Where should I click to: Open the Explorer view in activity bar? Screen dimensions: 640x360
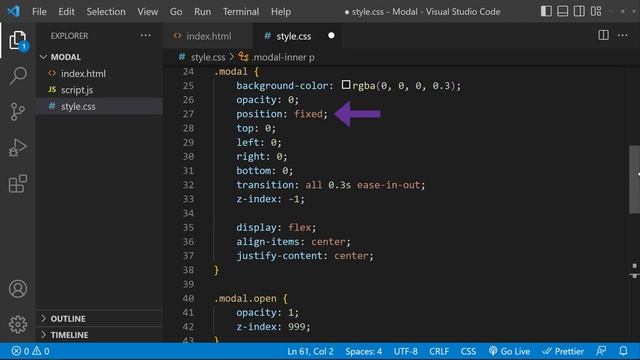click(18, 40)
